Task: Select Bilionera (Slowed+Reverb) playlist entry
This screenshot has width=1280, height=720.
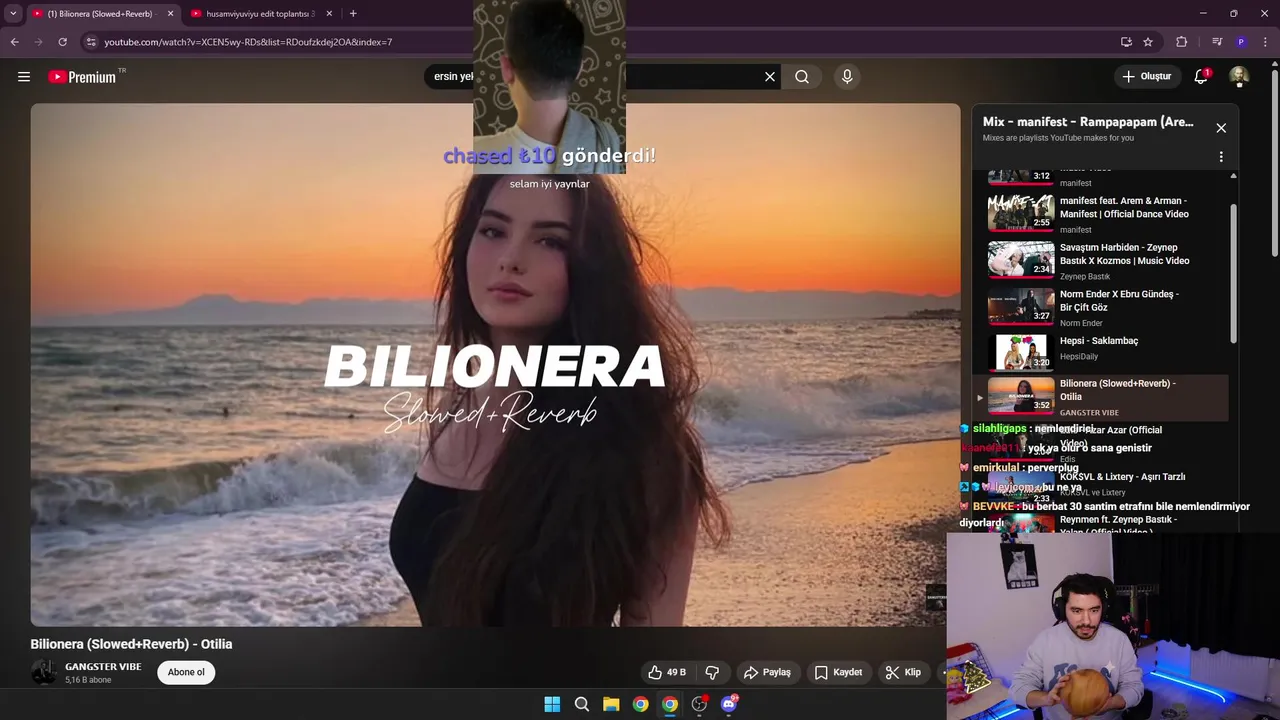Action: (1103, 398)
